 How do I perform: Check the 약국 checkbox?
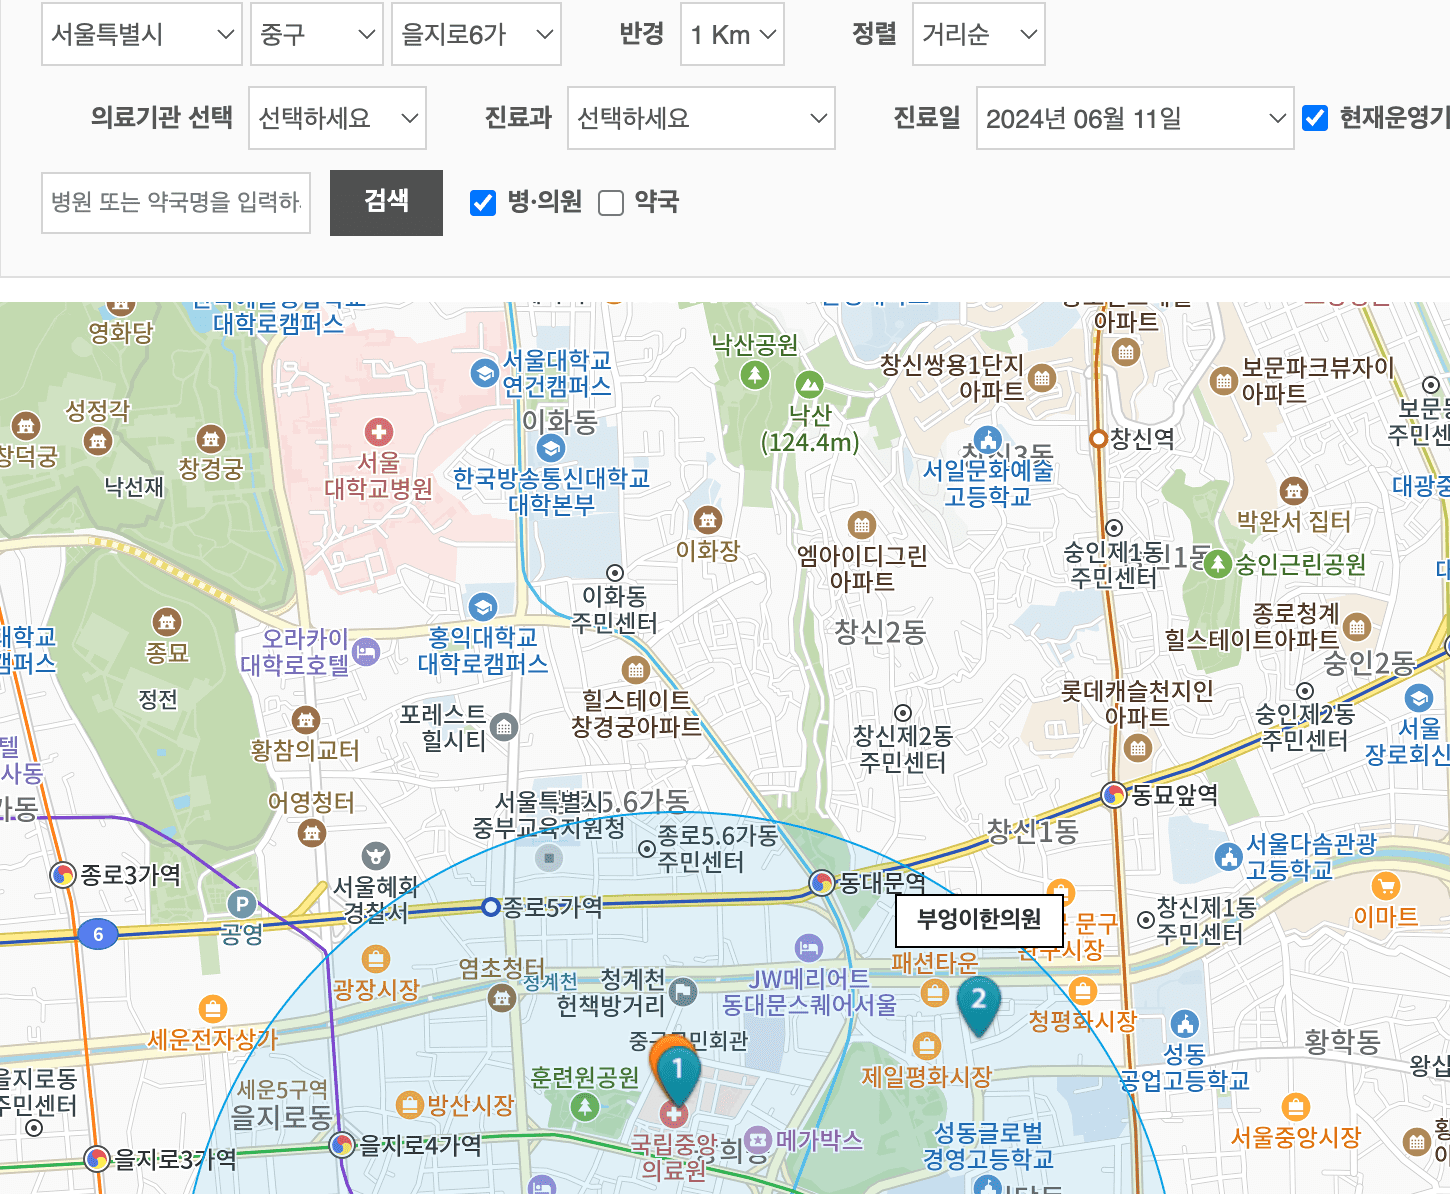(x=611, y=203)
